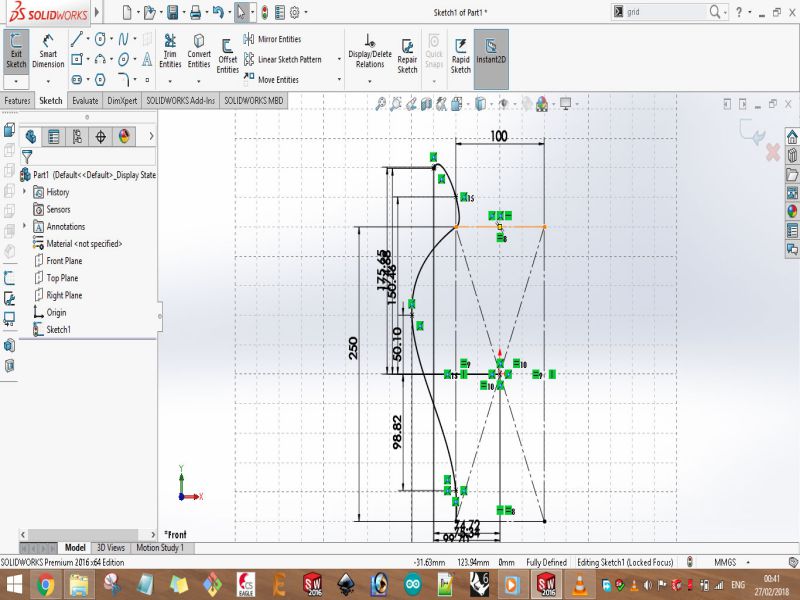Open the VLC player taskbar icon
Image resolution: width=800 pixels, height=600 pixels.
click(579, 585)
